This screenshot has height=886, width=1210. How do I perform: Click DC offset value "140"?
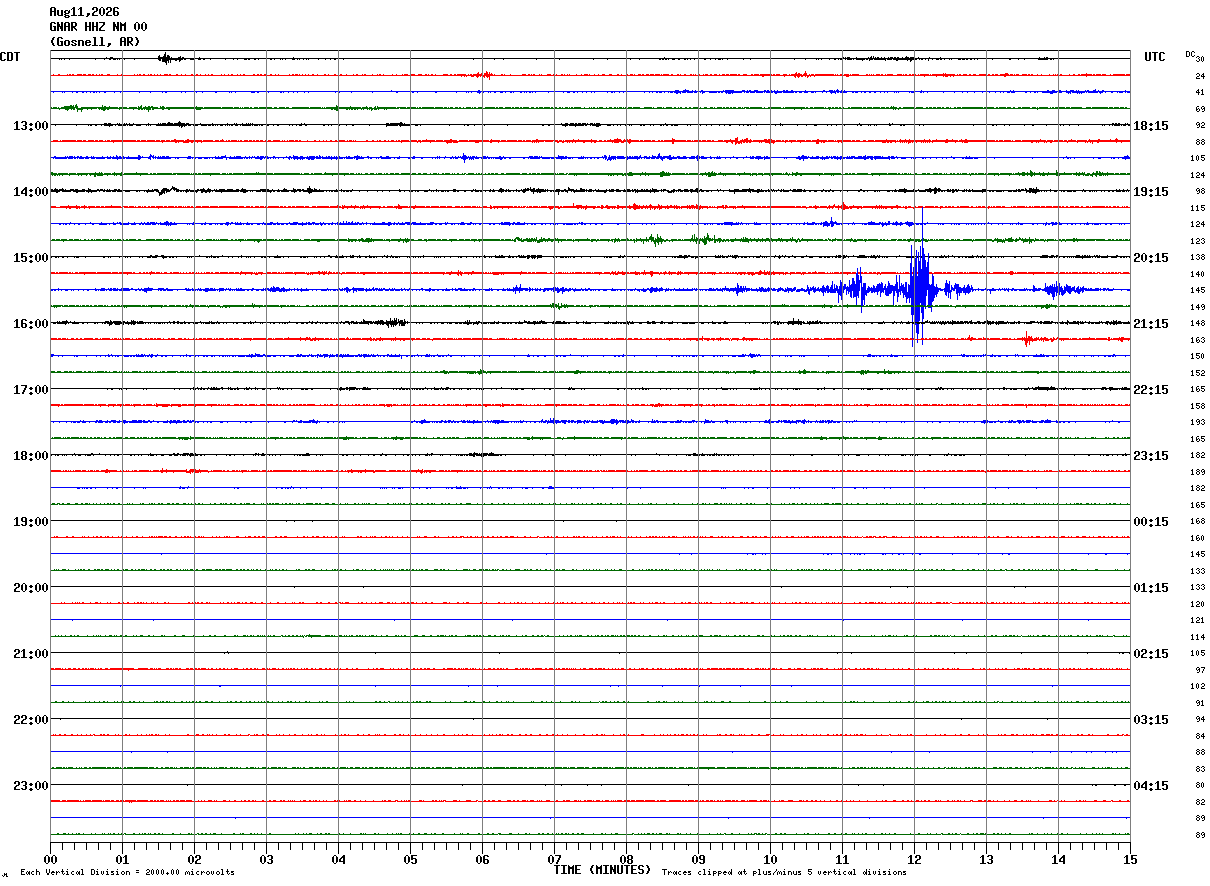[1197, 275]
